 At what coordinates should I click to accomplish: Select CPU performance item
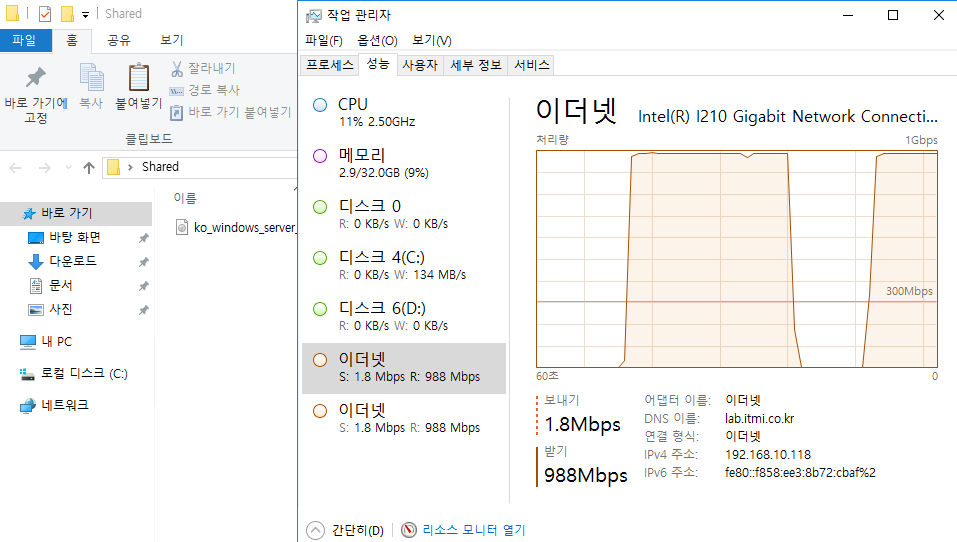point(404,112)
